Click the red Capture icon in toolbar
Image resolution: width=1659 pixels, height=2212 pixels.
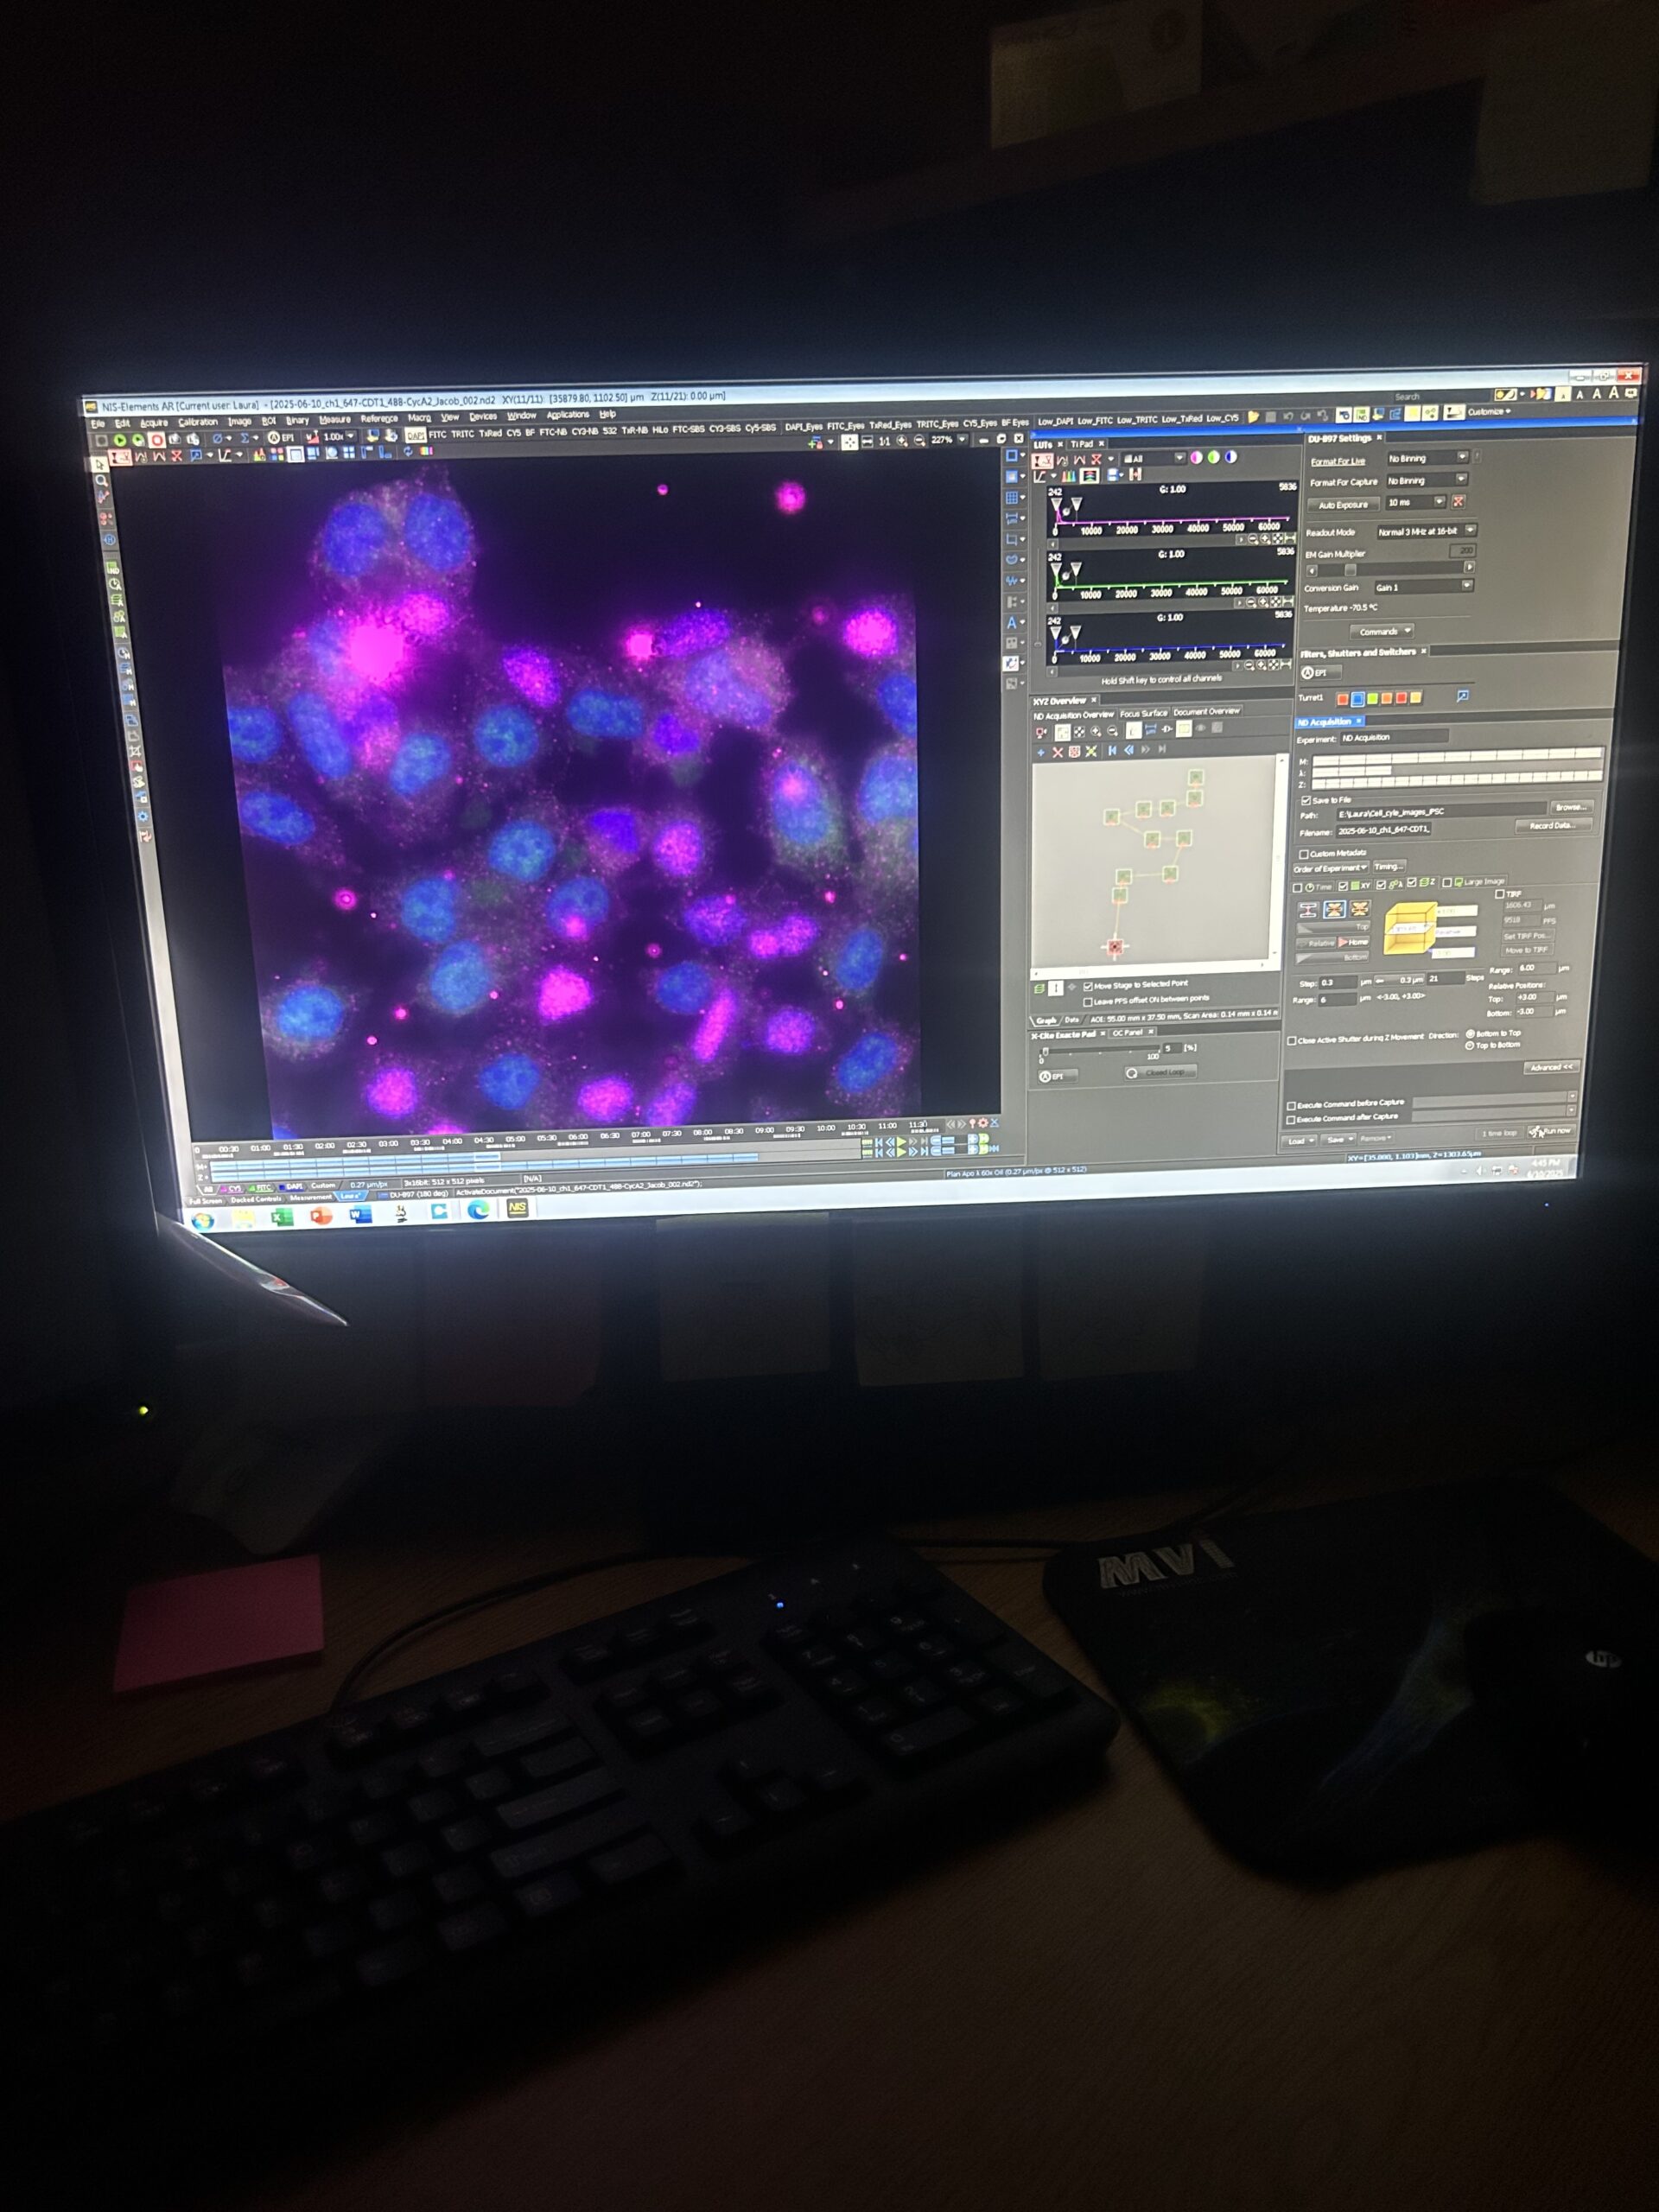(156, 440)
